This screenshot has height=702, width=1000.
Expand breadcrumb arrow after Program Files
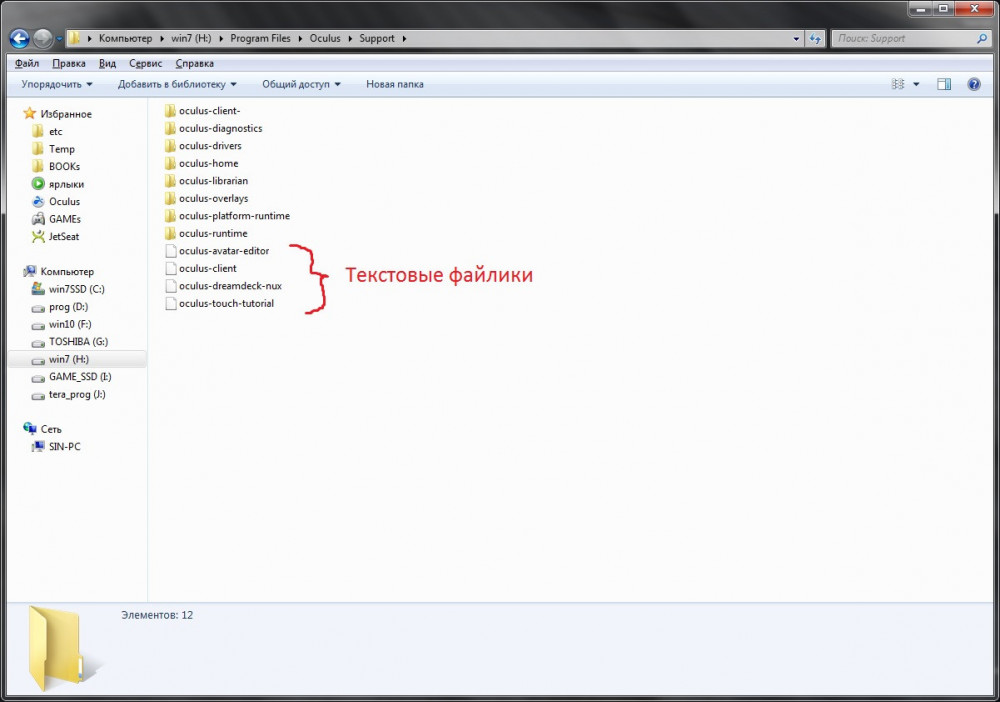[300, 38]
